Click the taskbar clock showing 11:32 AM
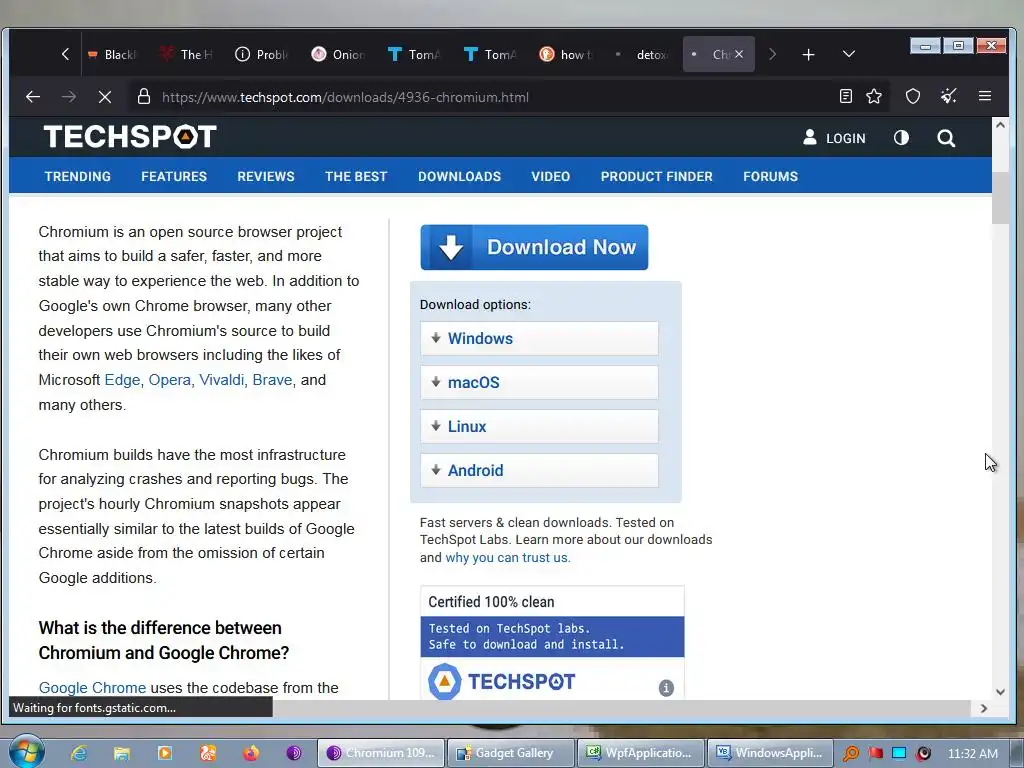The width and height of the screenshot is (1024, 768). pos(972,753)
